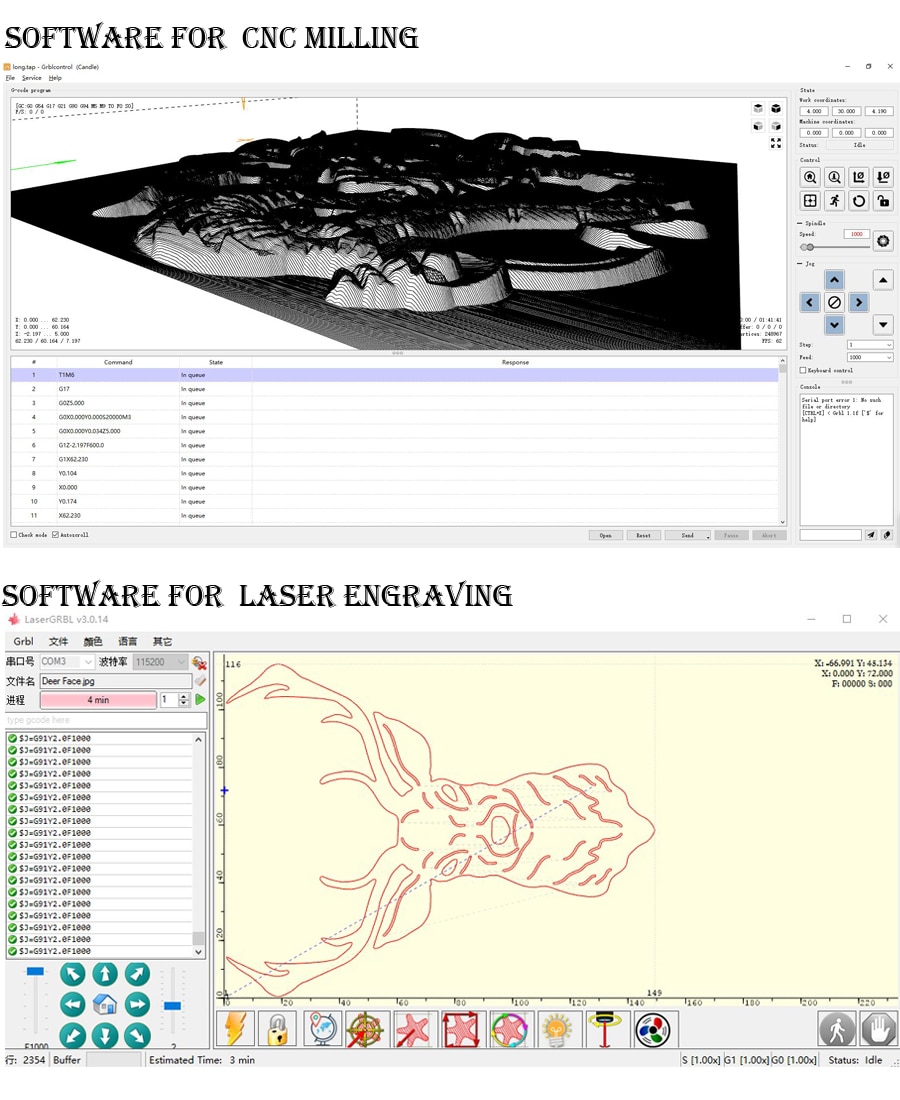The image size is (900, 1100).
Task: Click the LaserGRBL unlock padlock icon
Action: pyautogui.click(x=277, y=1031)
